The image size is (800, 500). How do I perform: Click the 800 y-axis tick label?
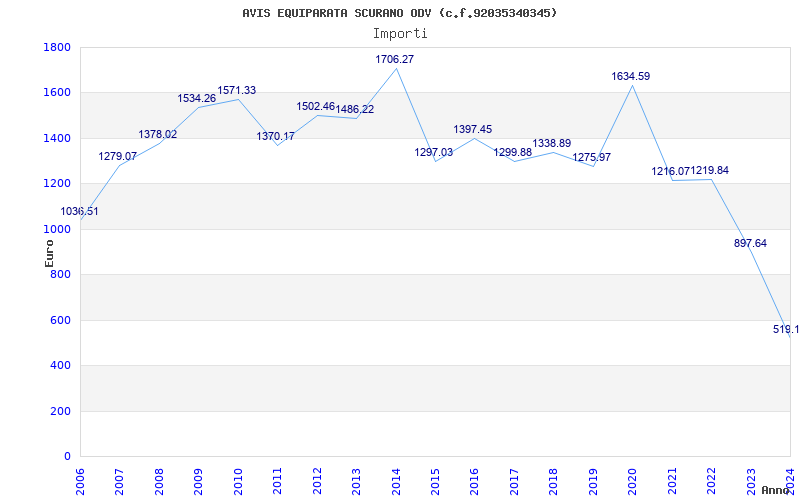(60, 274)
